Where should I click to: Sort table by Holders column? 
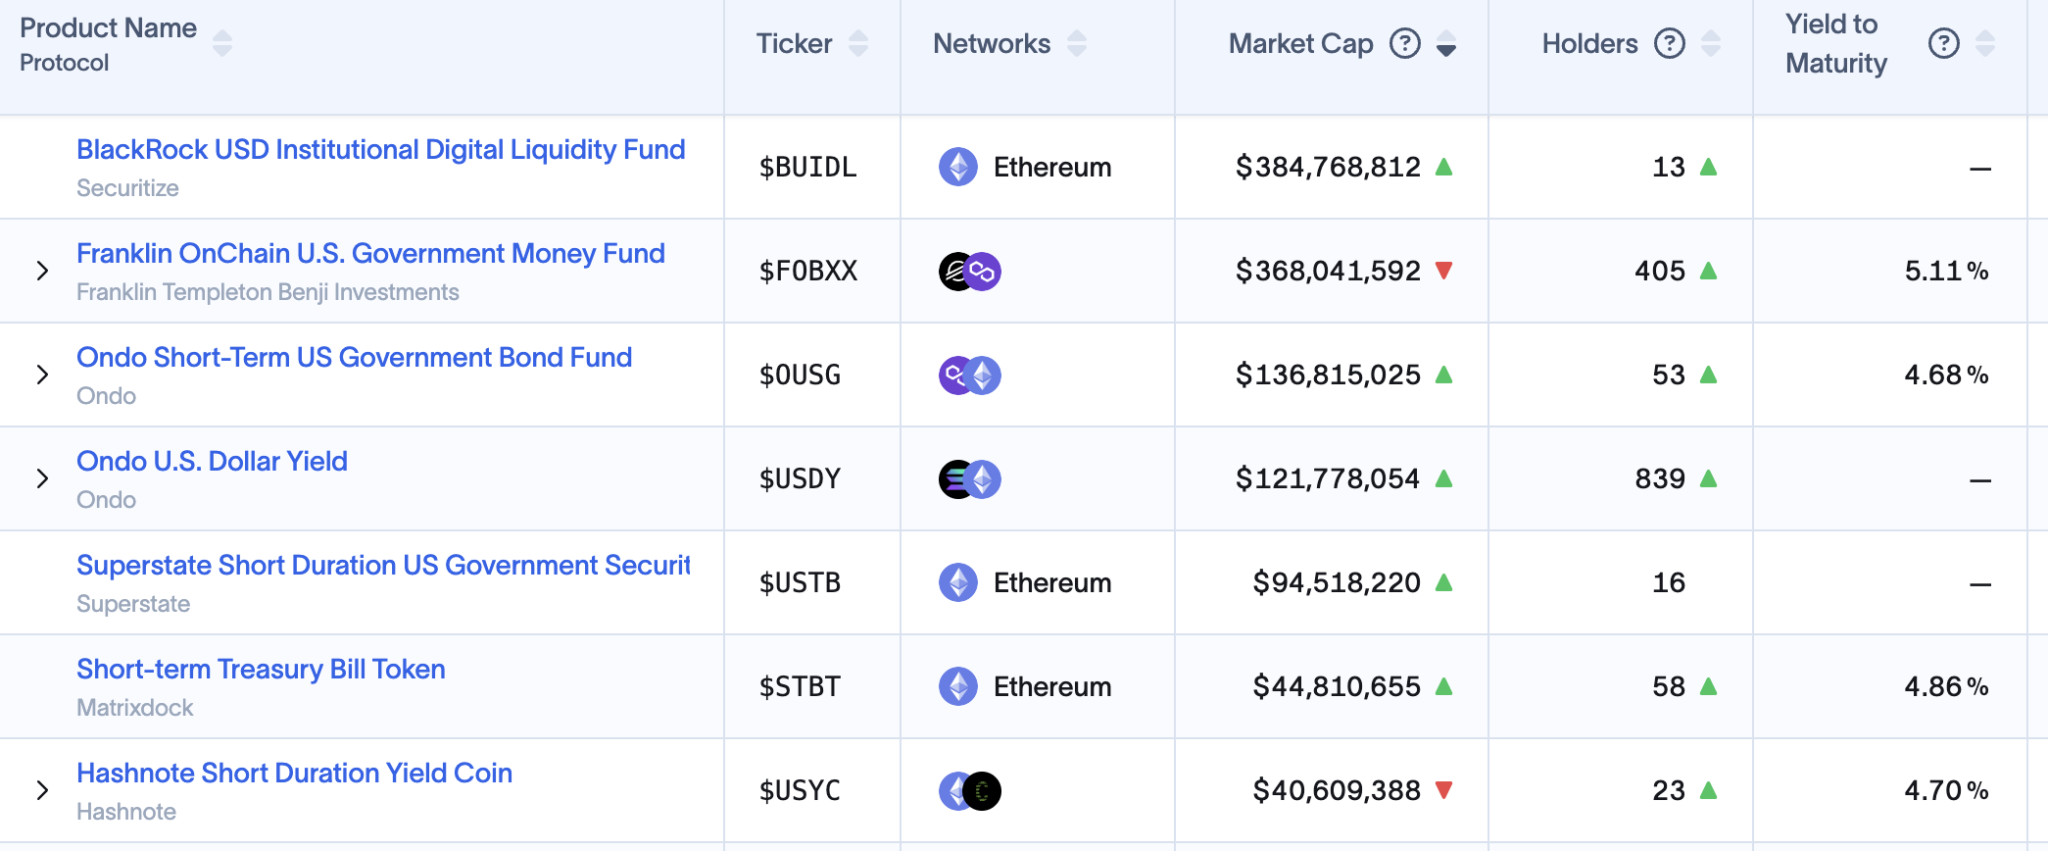[x=1711, y=43]
